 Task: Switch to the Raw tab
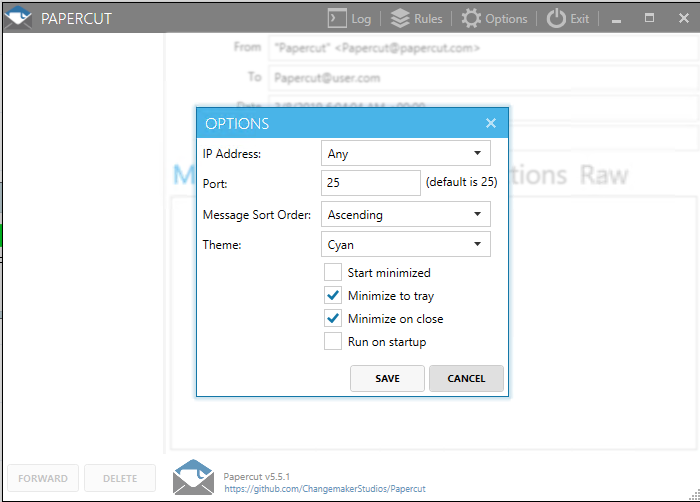(x=604, y=175)
